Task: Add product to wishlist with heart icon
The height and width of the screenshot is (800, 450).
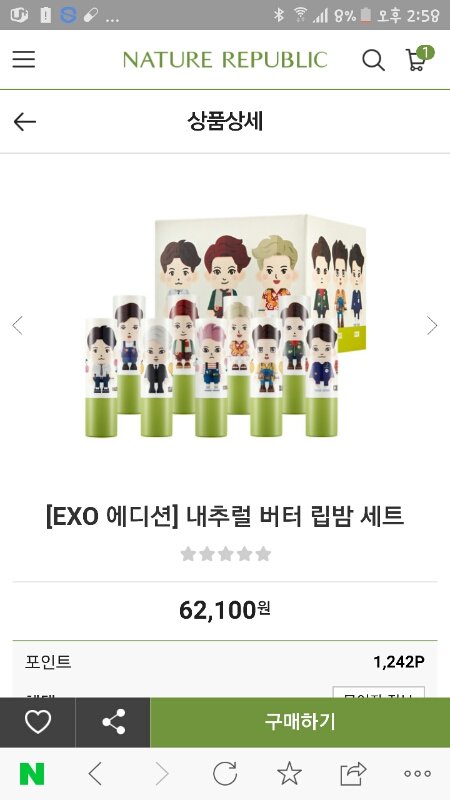Action: click(38, 722)
